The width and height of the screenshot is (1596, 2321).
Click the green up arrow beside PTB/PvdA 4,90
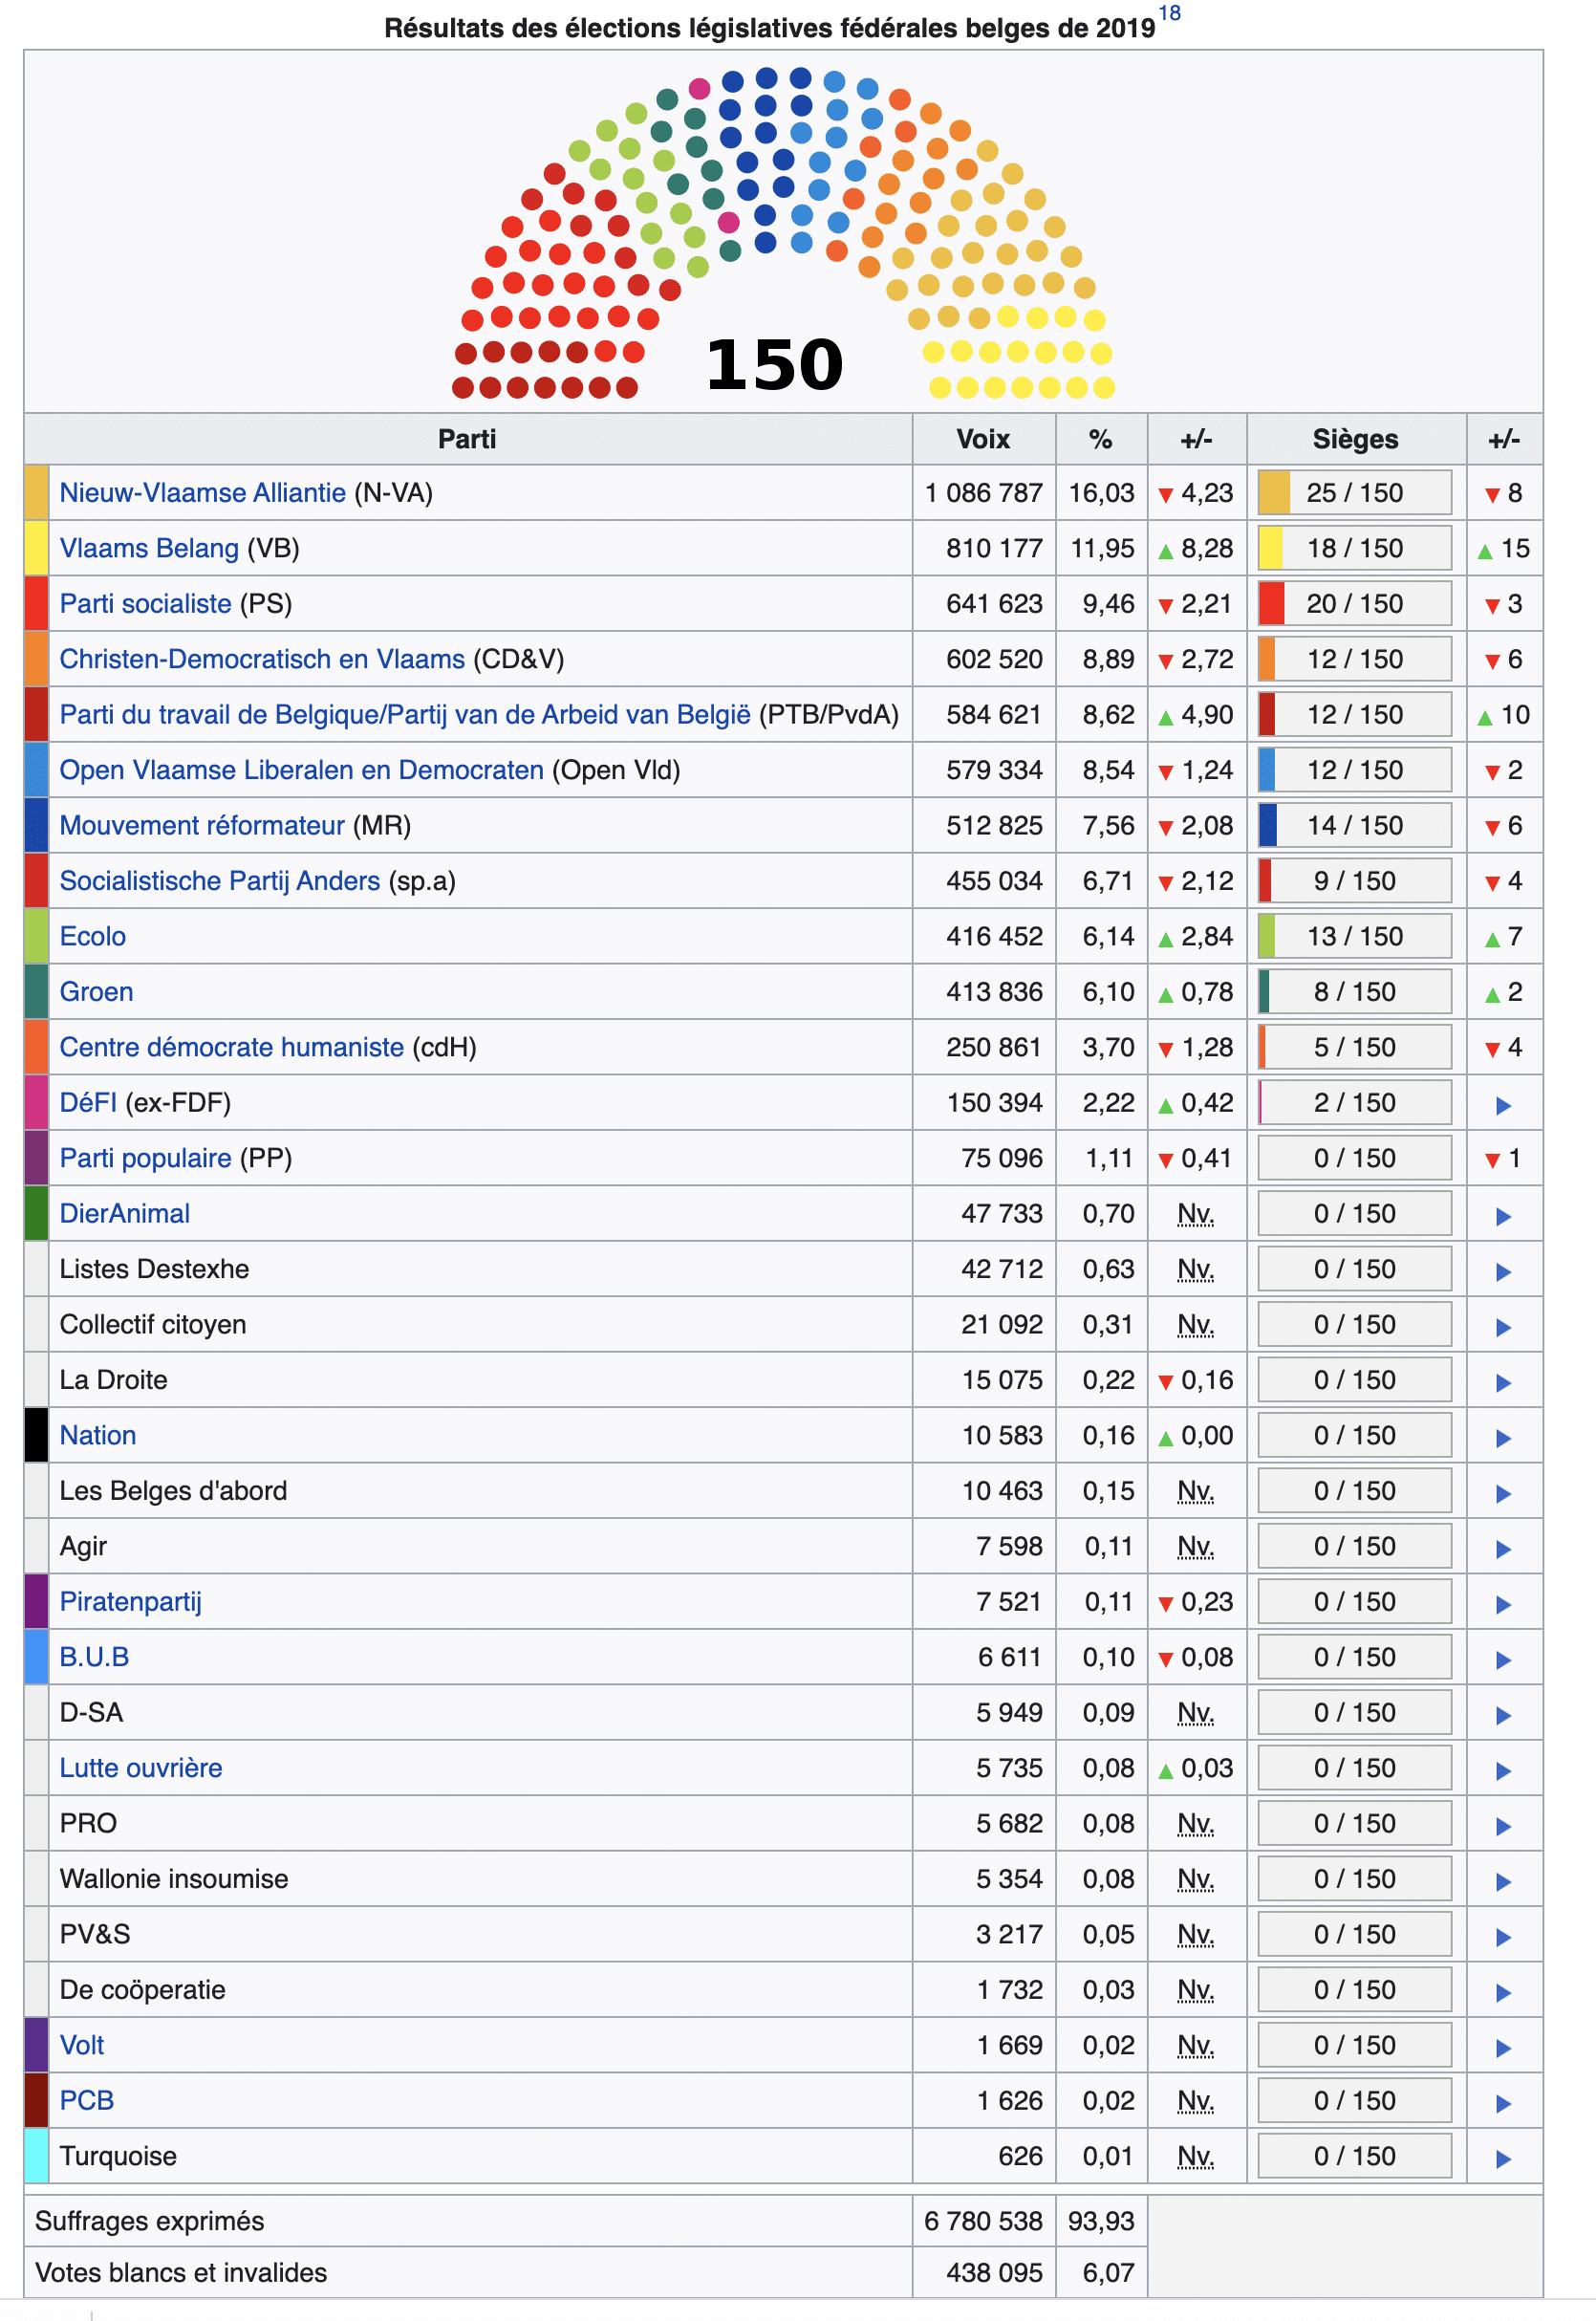coord(1165,717)
